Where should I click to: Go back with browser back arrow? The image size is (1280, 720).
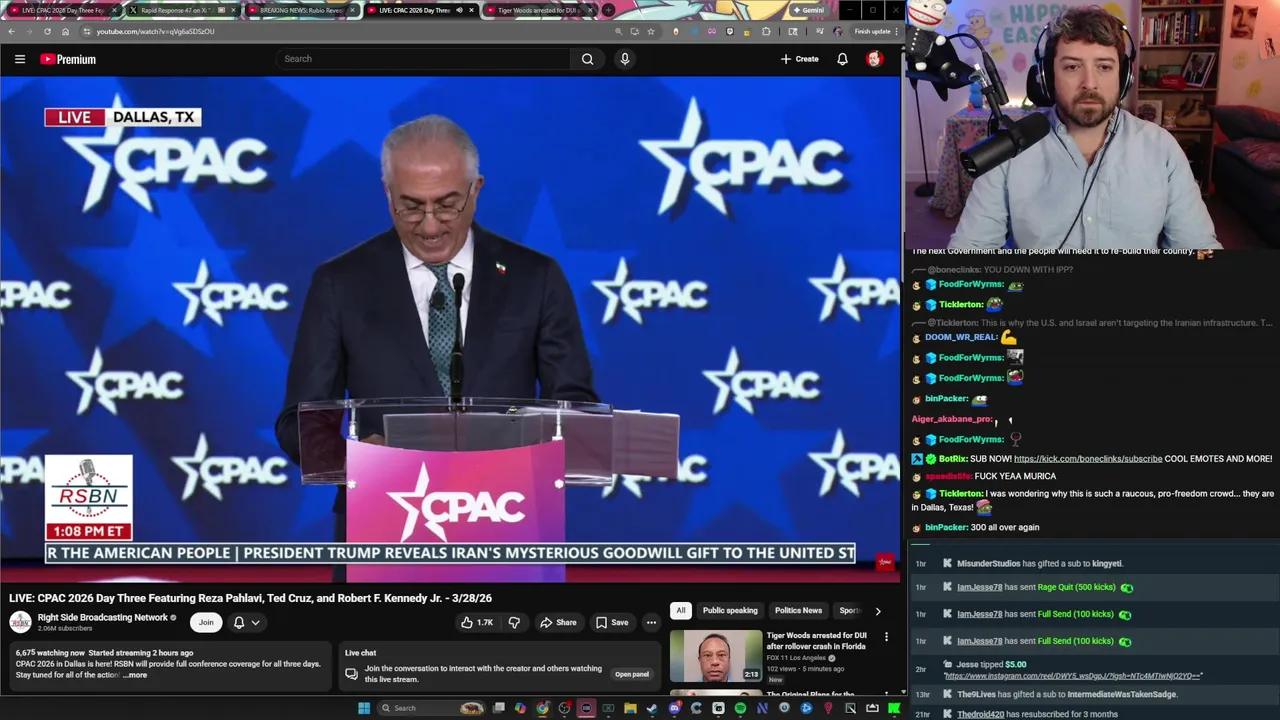point(11,31)
